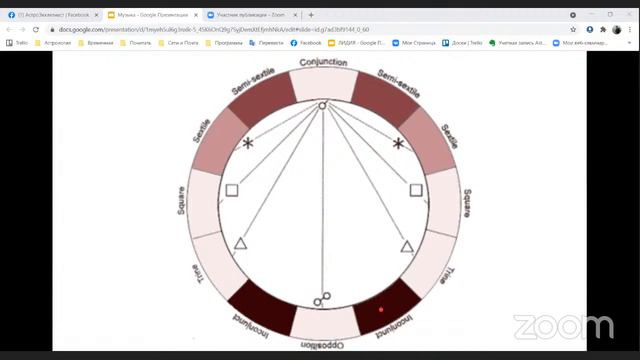This screenshot has width=640, height=360.
Task: Open the Доски | Trello bookmark
Action: pyautogui.click(x=462, y=43)
